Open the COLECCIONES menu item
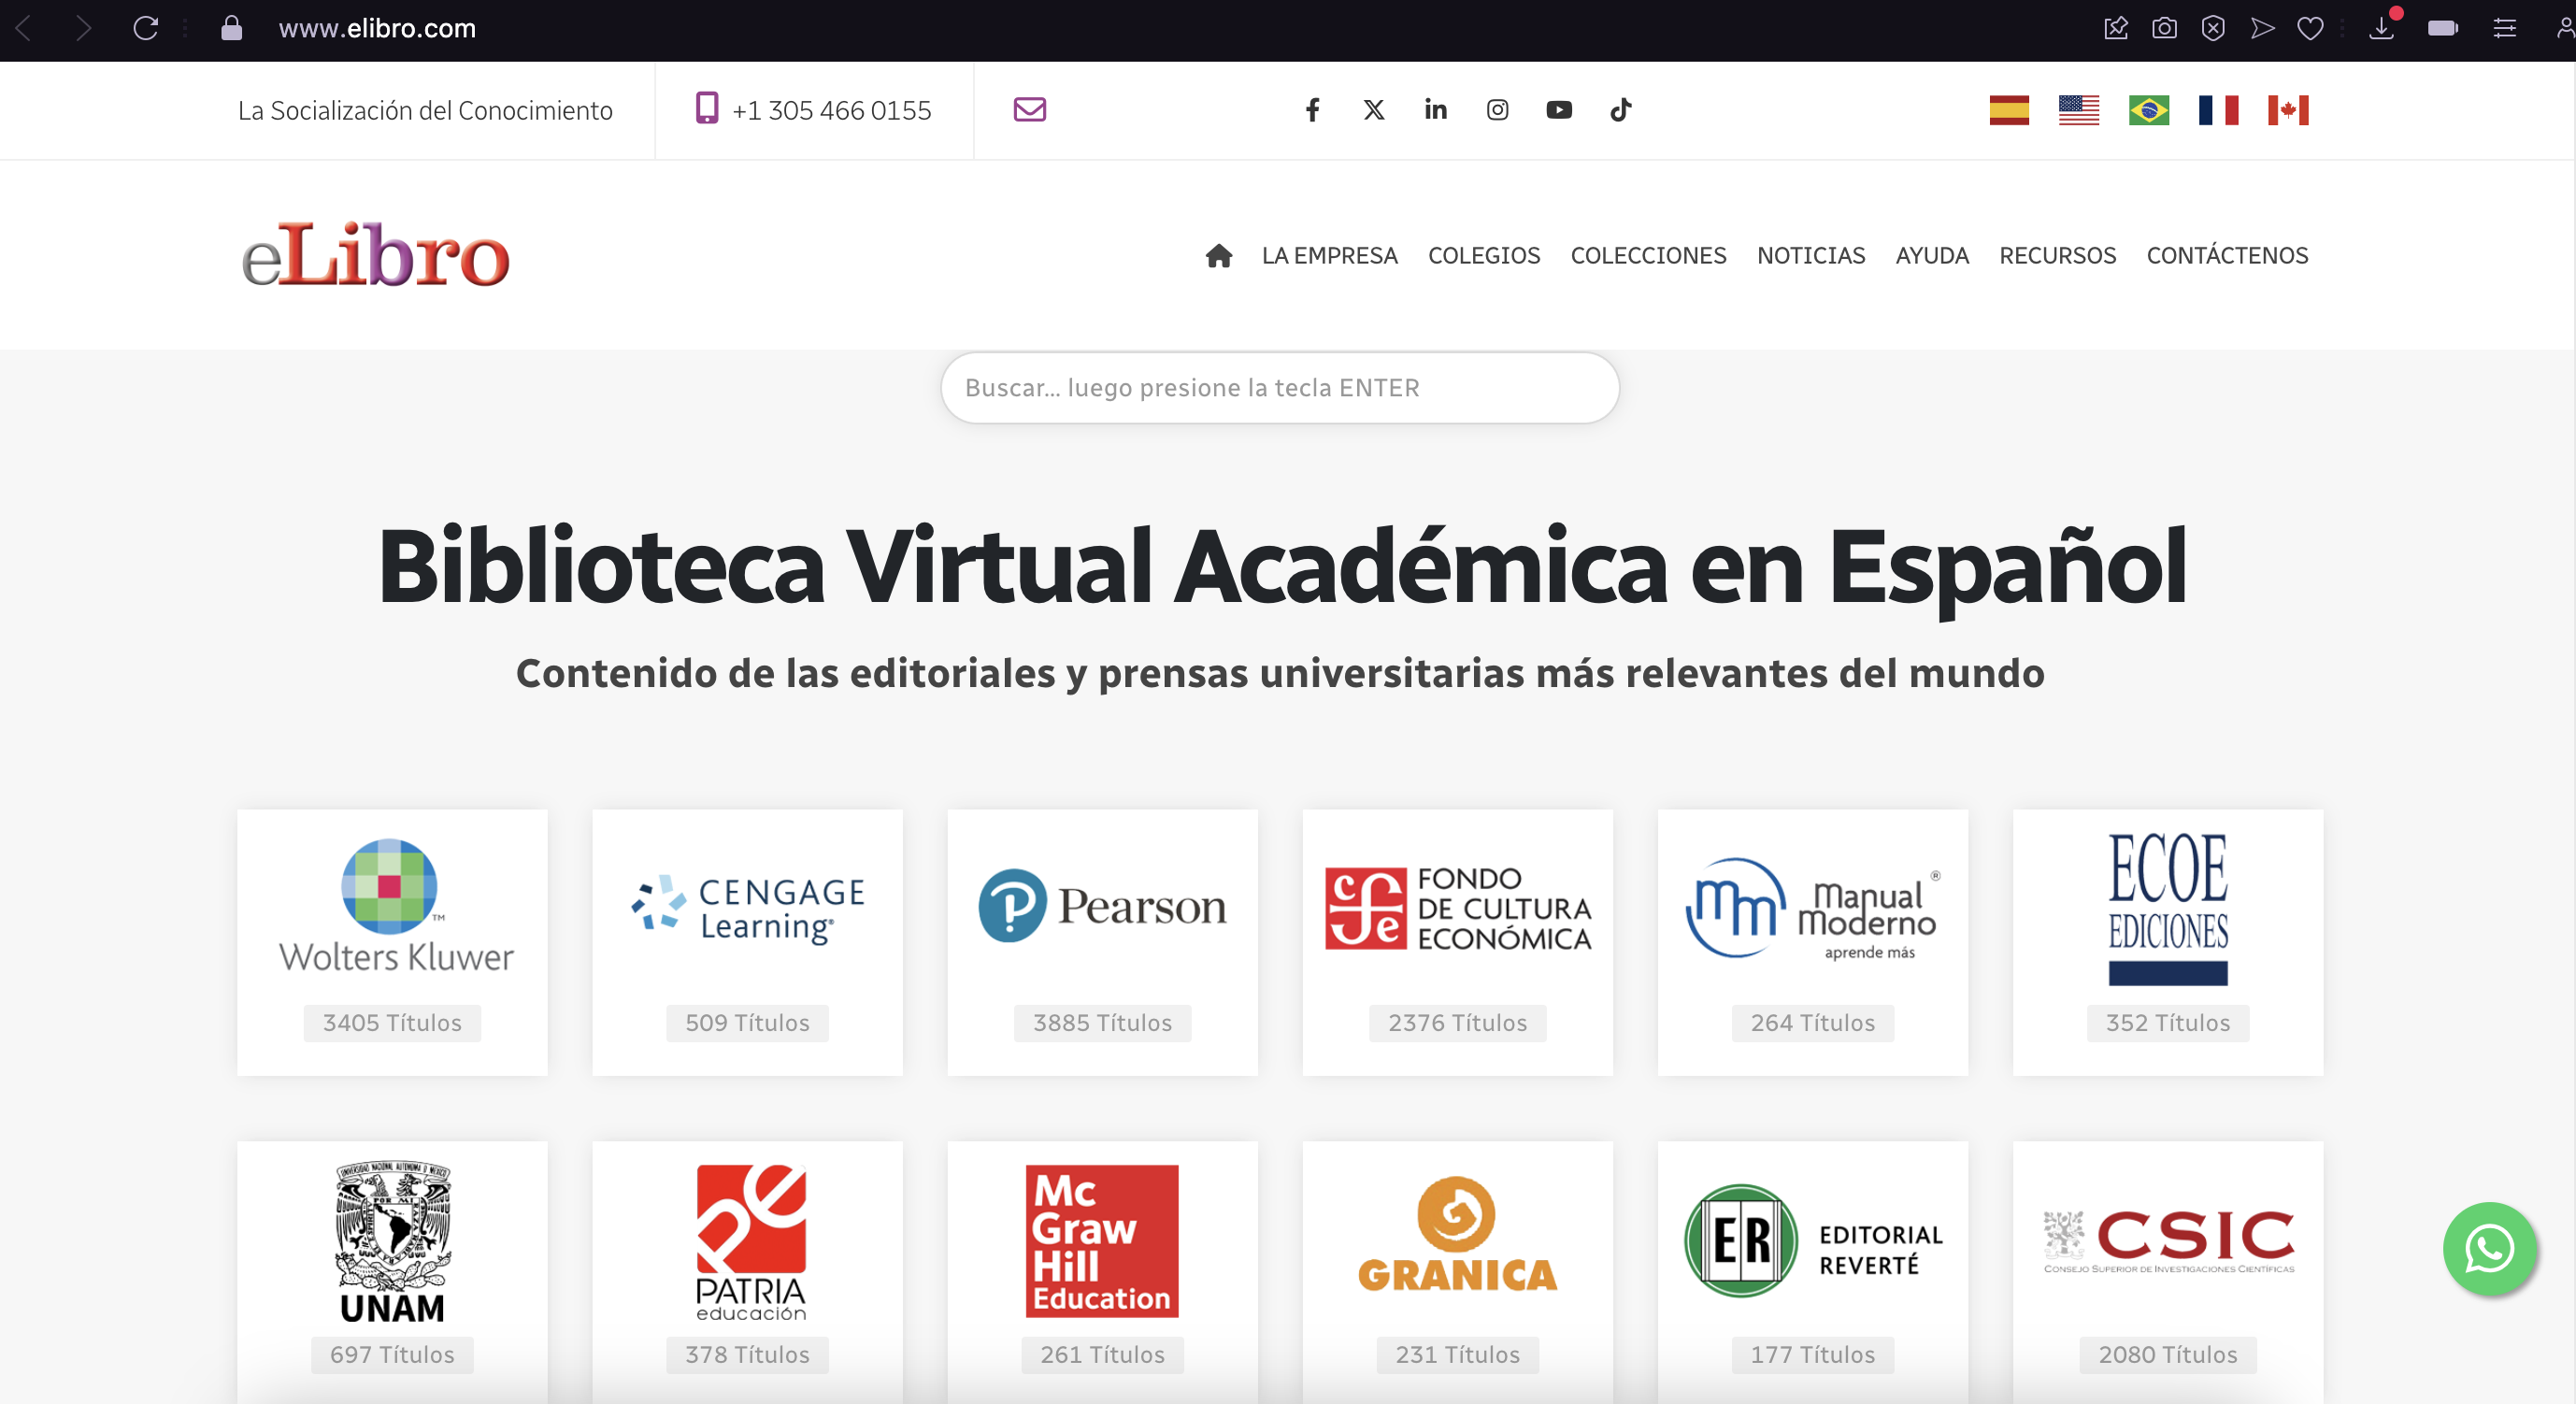 click(1648, 256)
